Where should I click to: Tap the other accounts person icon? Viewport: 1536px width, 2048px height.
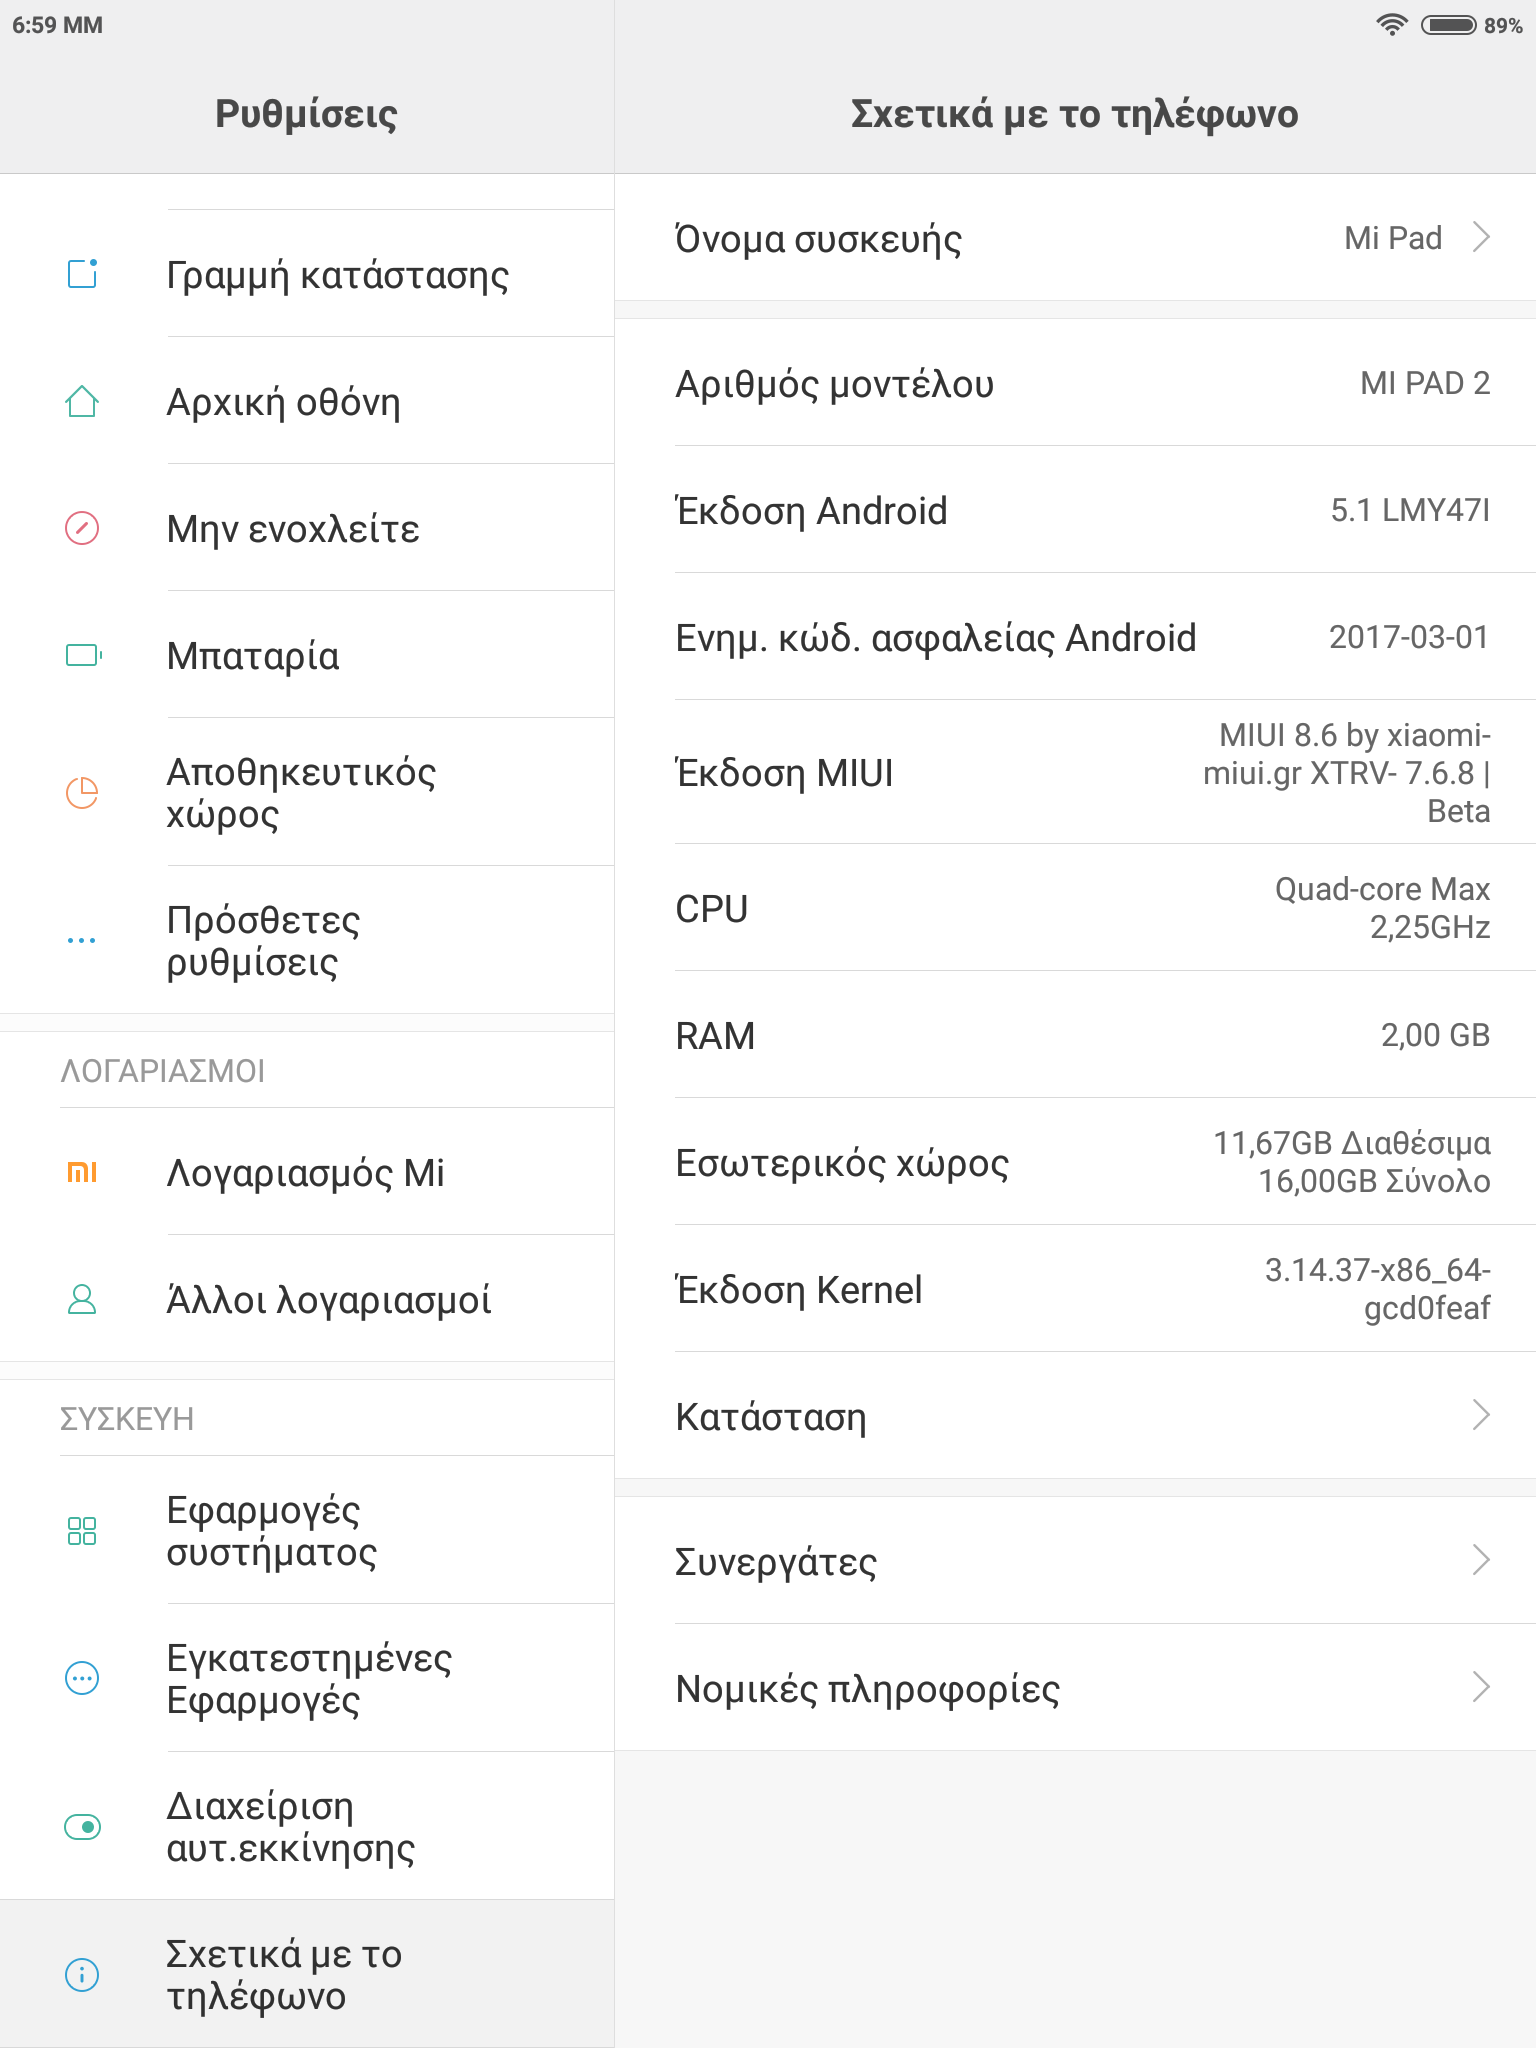[82, 1299]
